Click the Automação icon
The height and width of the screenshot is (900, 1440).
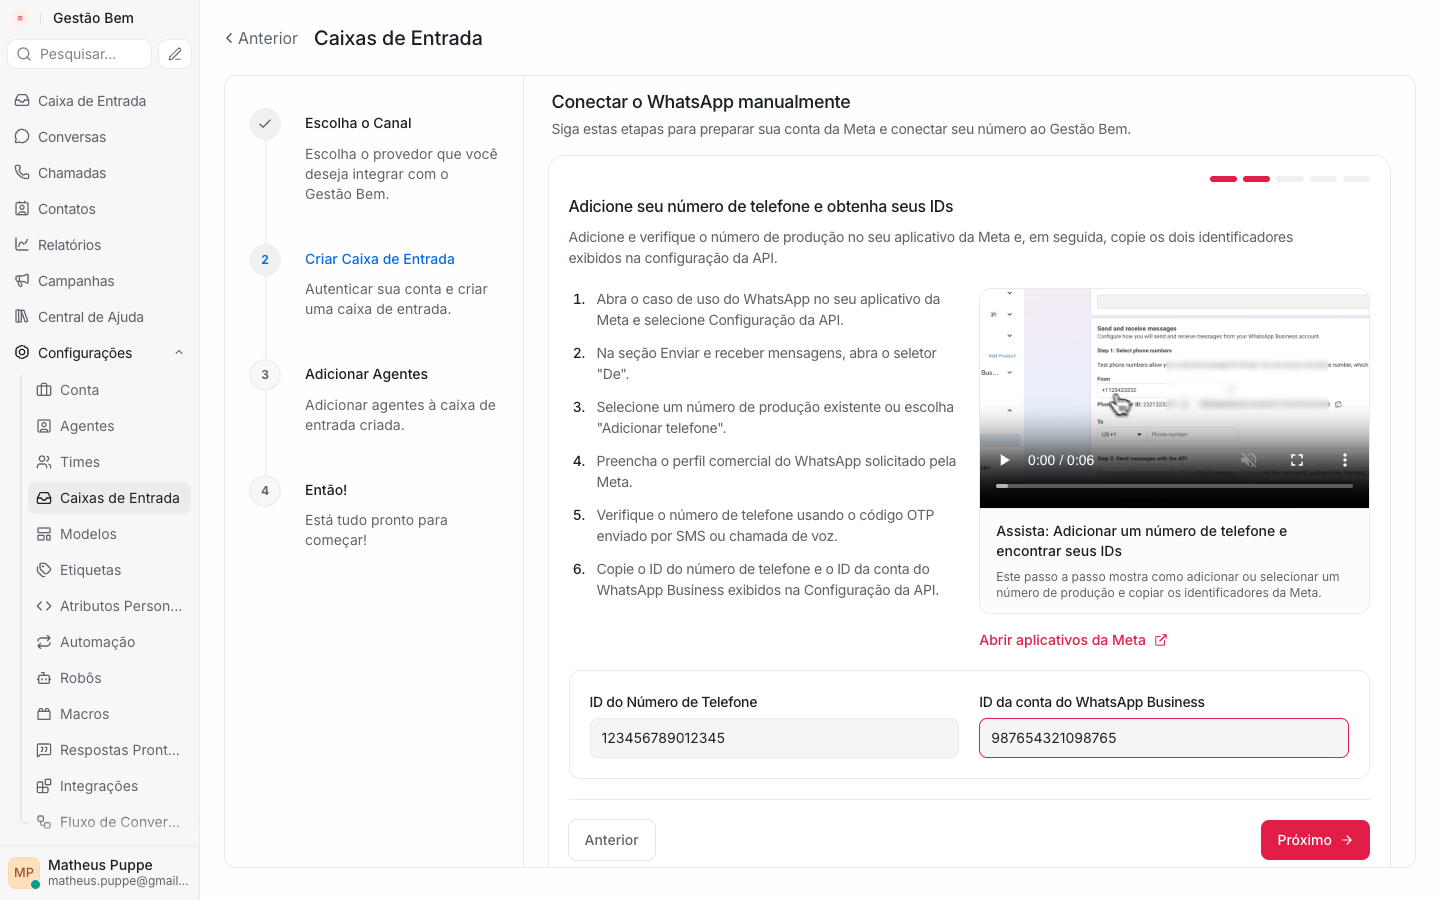44,642
